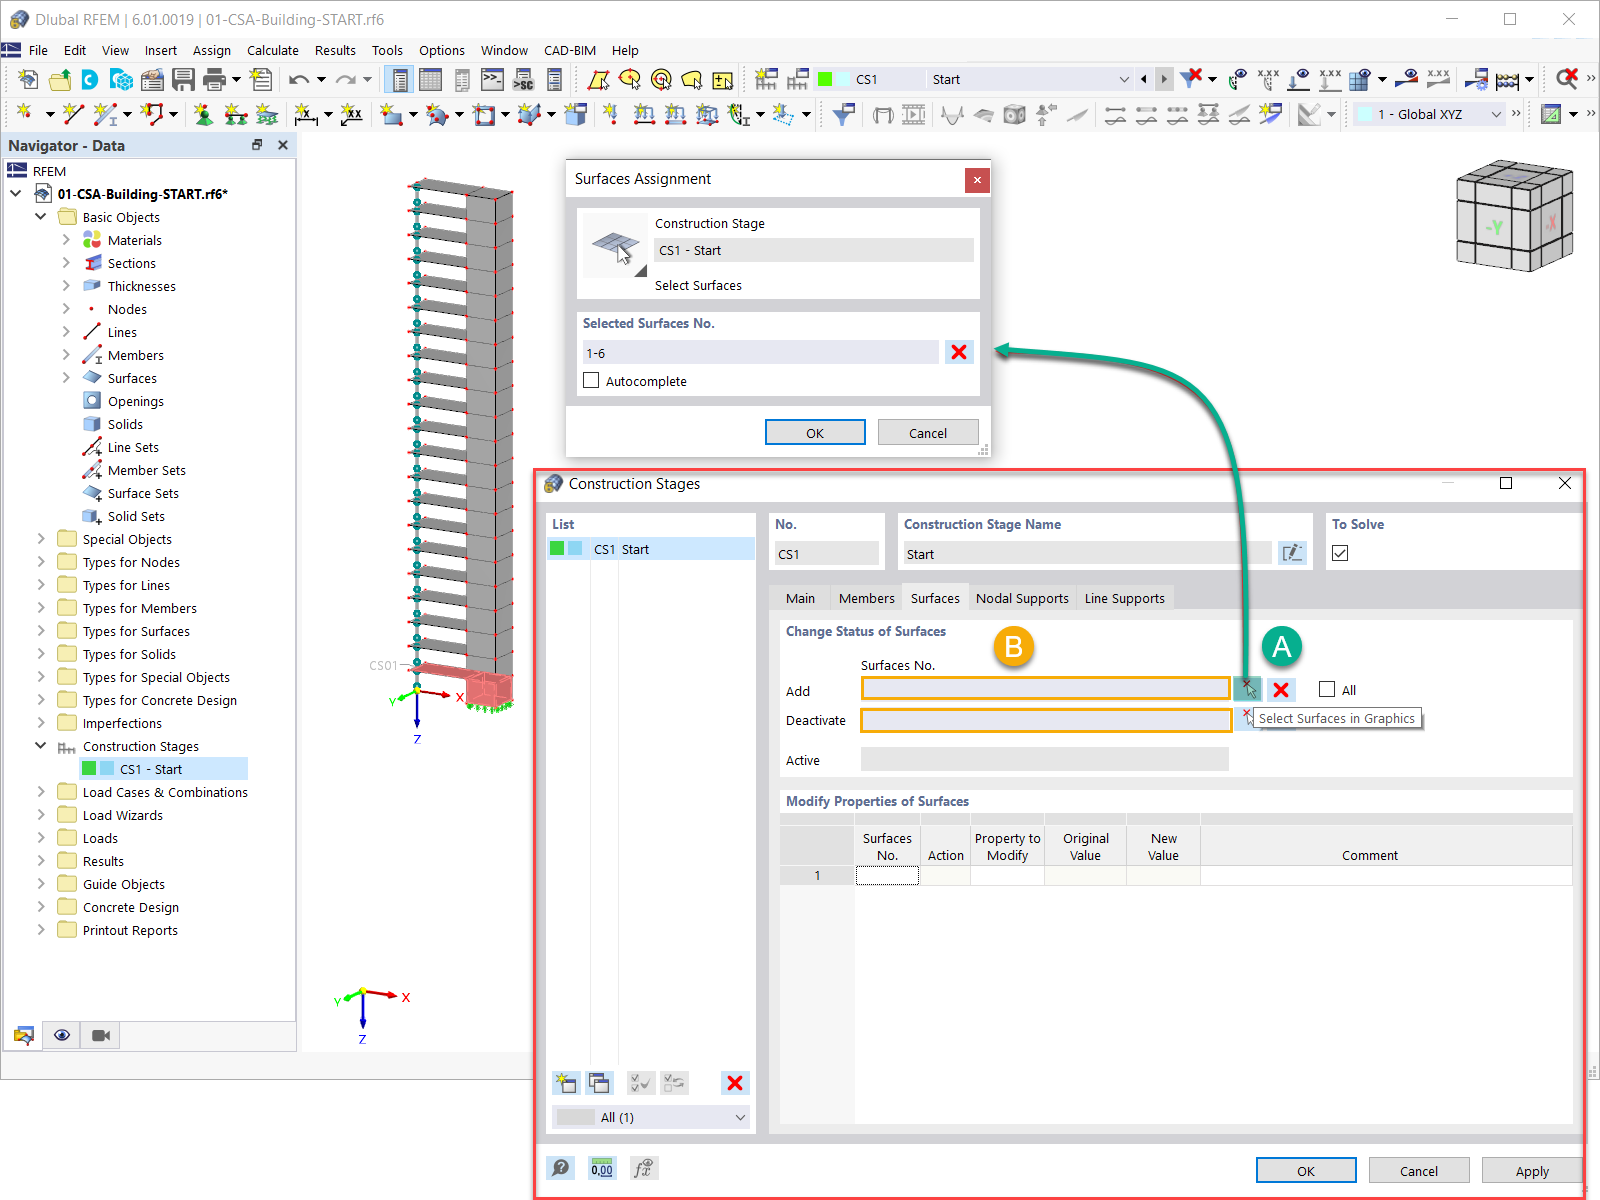The image size is (1600, 1200).
Task: Click the Selected Surfaces No. field showing 1-6
Action: tap(760, 352)
